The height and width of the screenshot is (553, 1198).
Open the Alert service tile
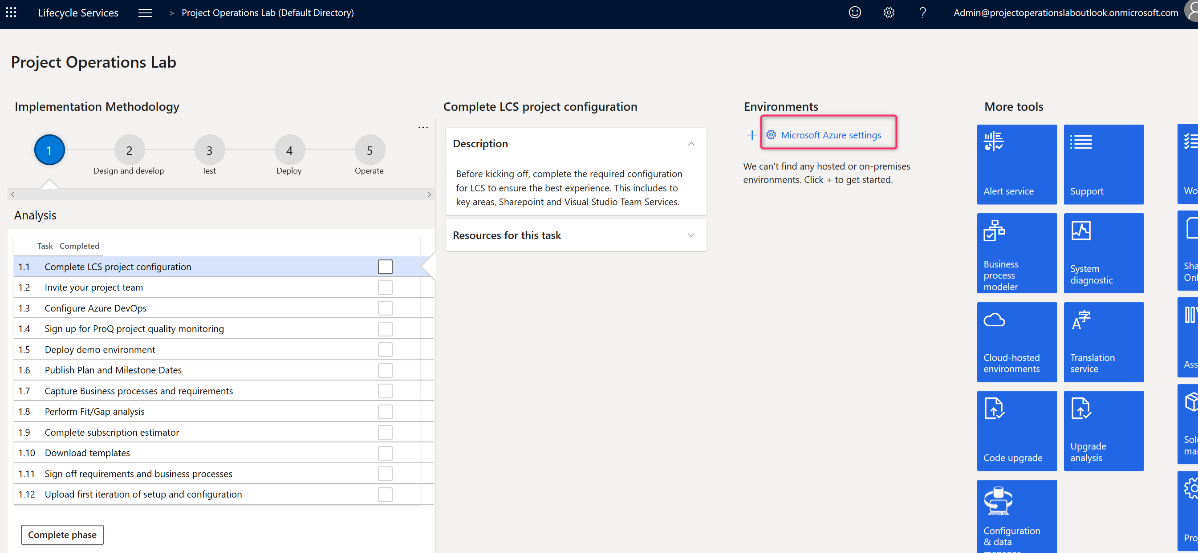(1017, 164)
